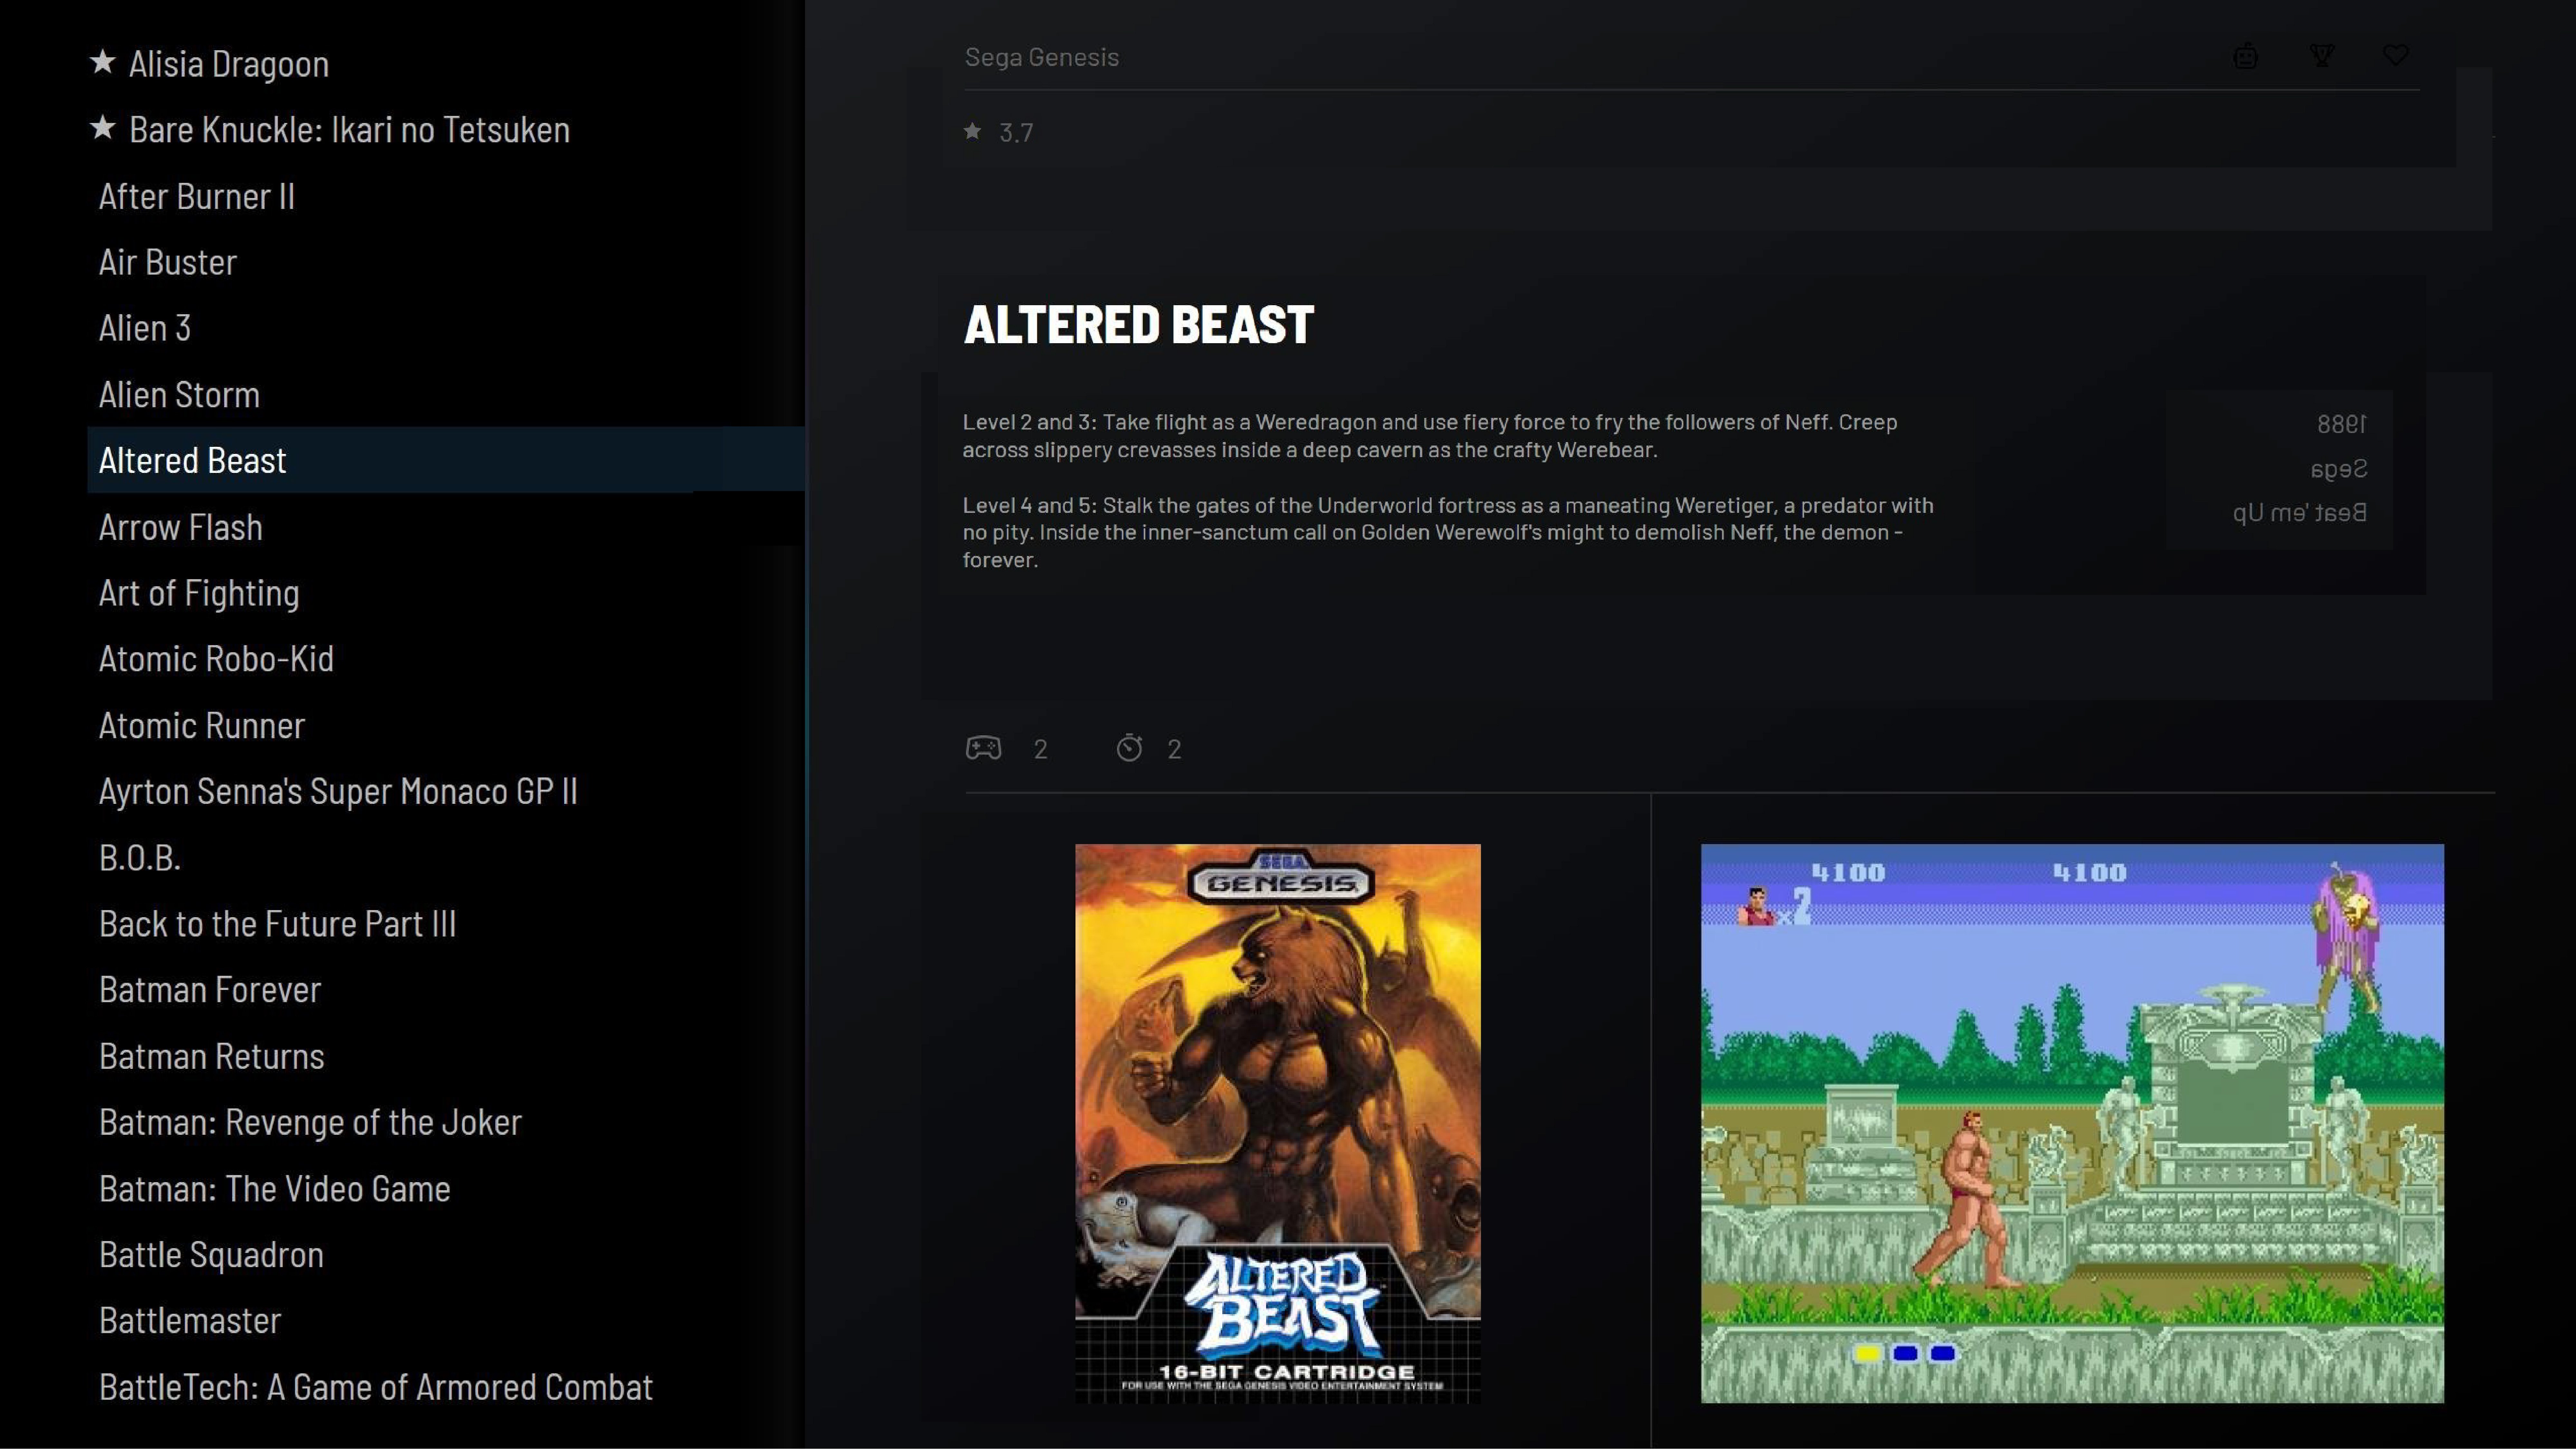Choose Air Buster in the game list
2576x1449 pixels.
[x=168, y=262]
